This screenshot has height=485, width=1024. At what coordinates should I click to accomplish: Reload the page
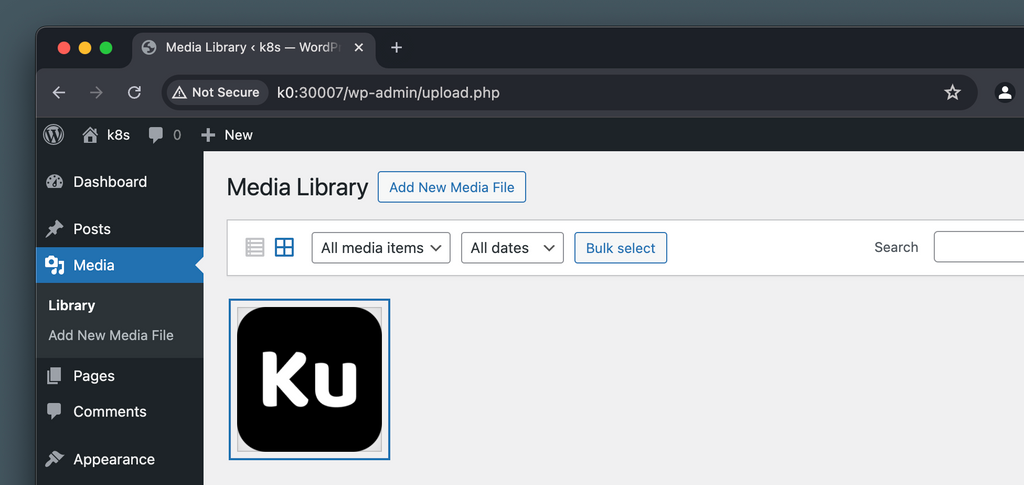click(x=134, y=92)
